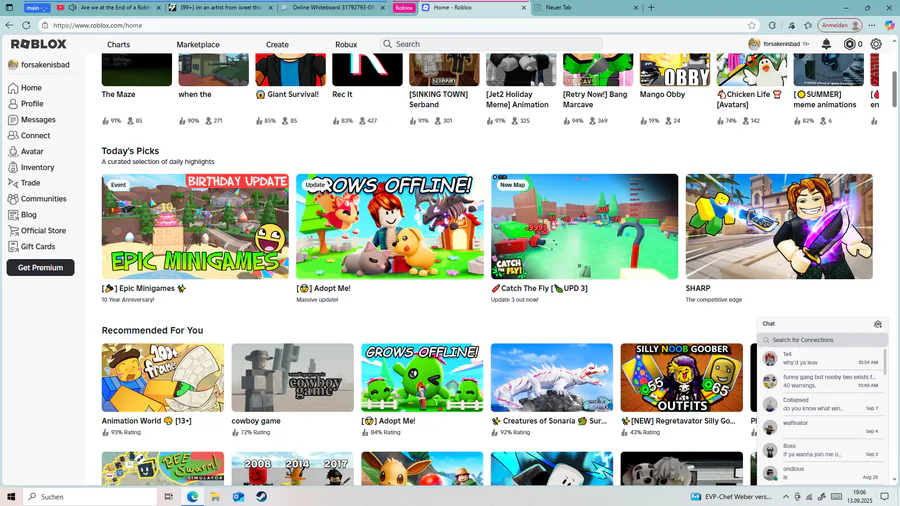Click the Anmelden profile button
Image resolution: width=900 pixels, height=506 pixels.
[840, 25]
